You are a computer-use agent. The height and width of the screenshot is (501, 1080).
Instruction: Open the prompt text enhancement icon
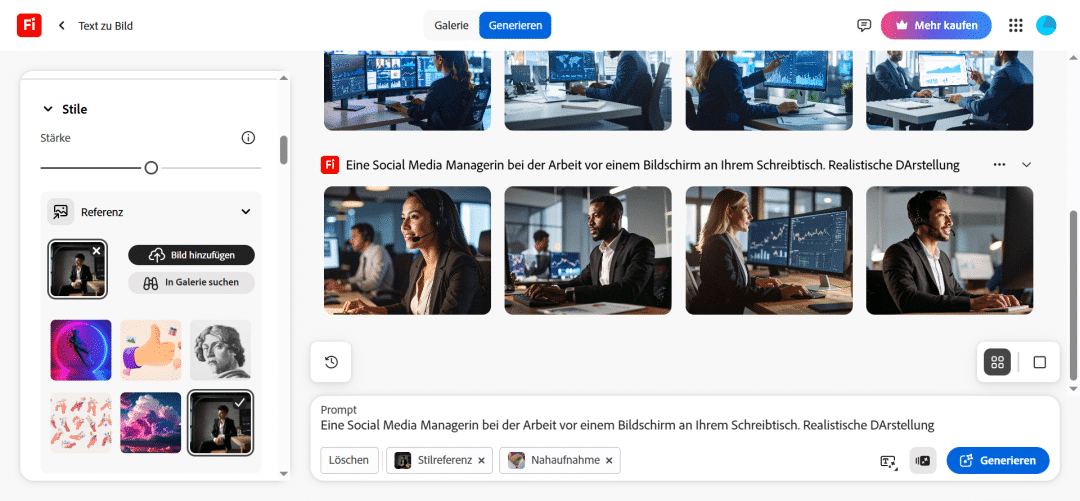coord(889,461)
